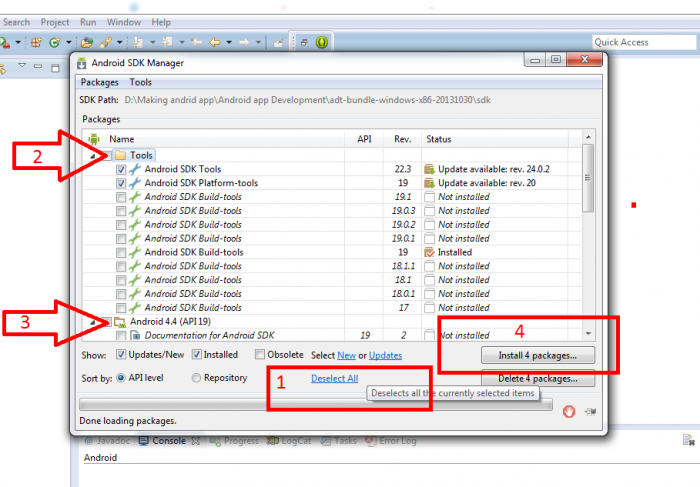Click the small window-stack icon beside green braces icon
700x487 pixels.
304,42
